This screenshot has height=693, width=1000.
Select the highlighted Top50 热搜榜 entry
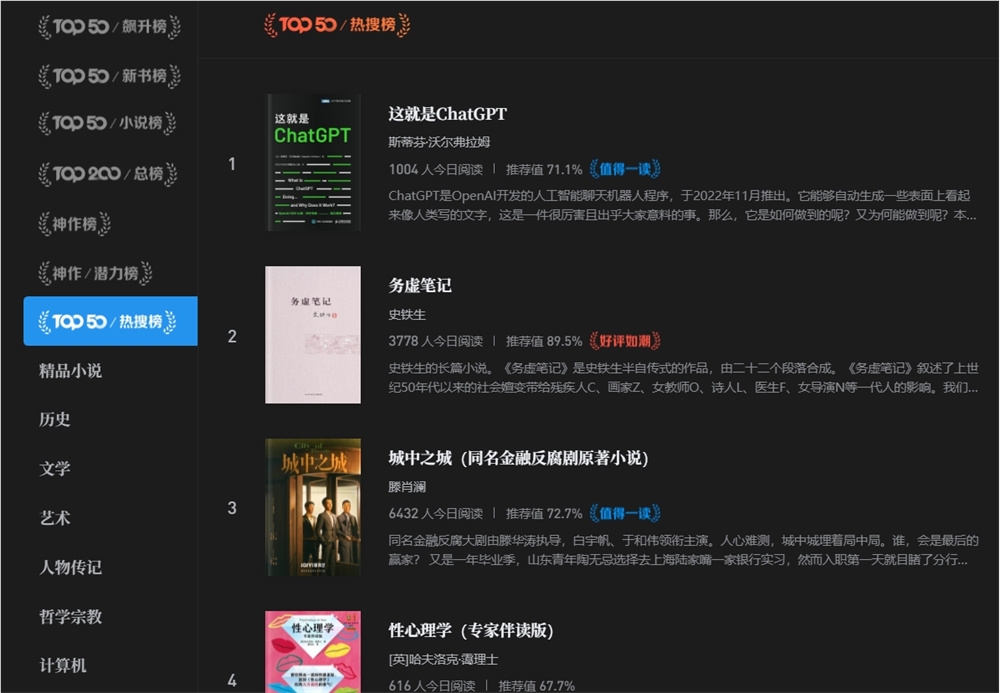110,321
